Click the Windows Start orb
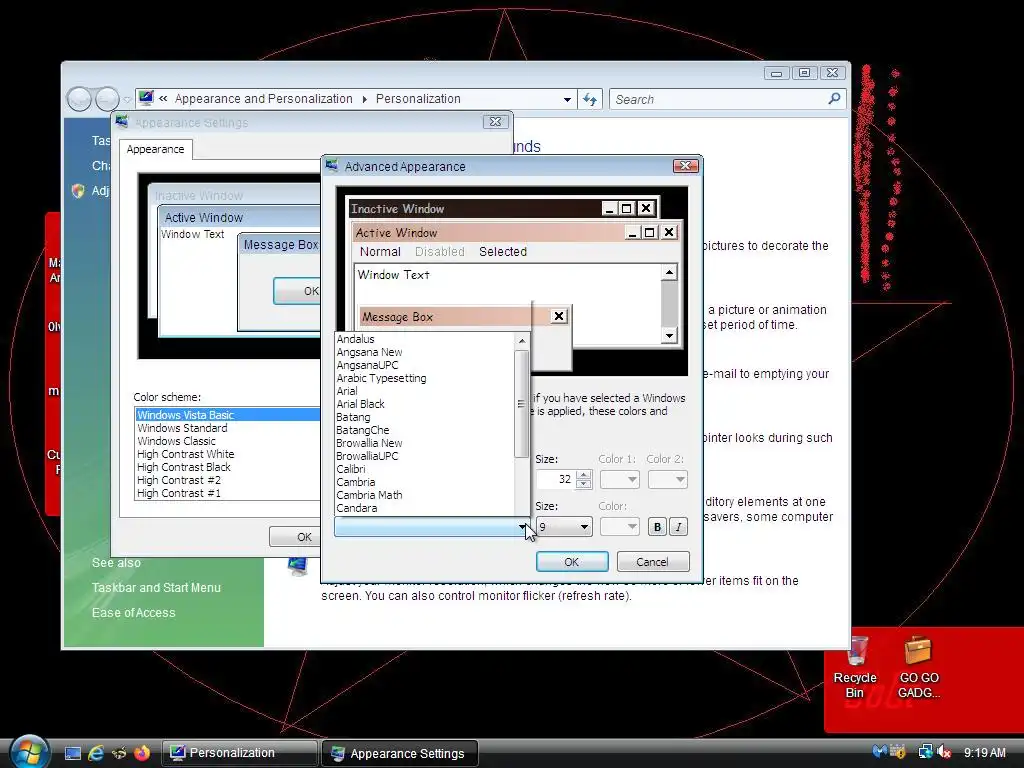Viewport: 1024px width, 768px height. pos(29,752)
